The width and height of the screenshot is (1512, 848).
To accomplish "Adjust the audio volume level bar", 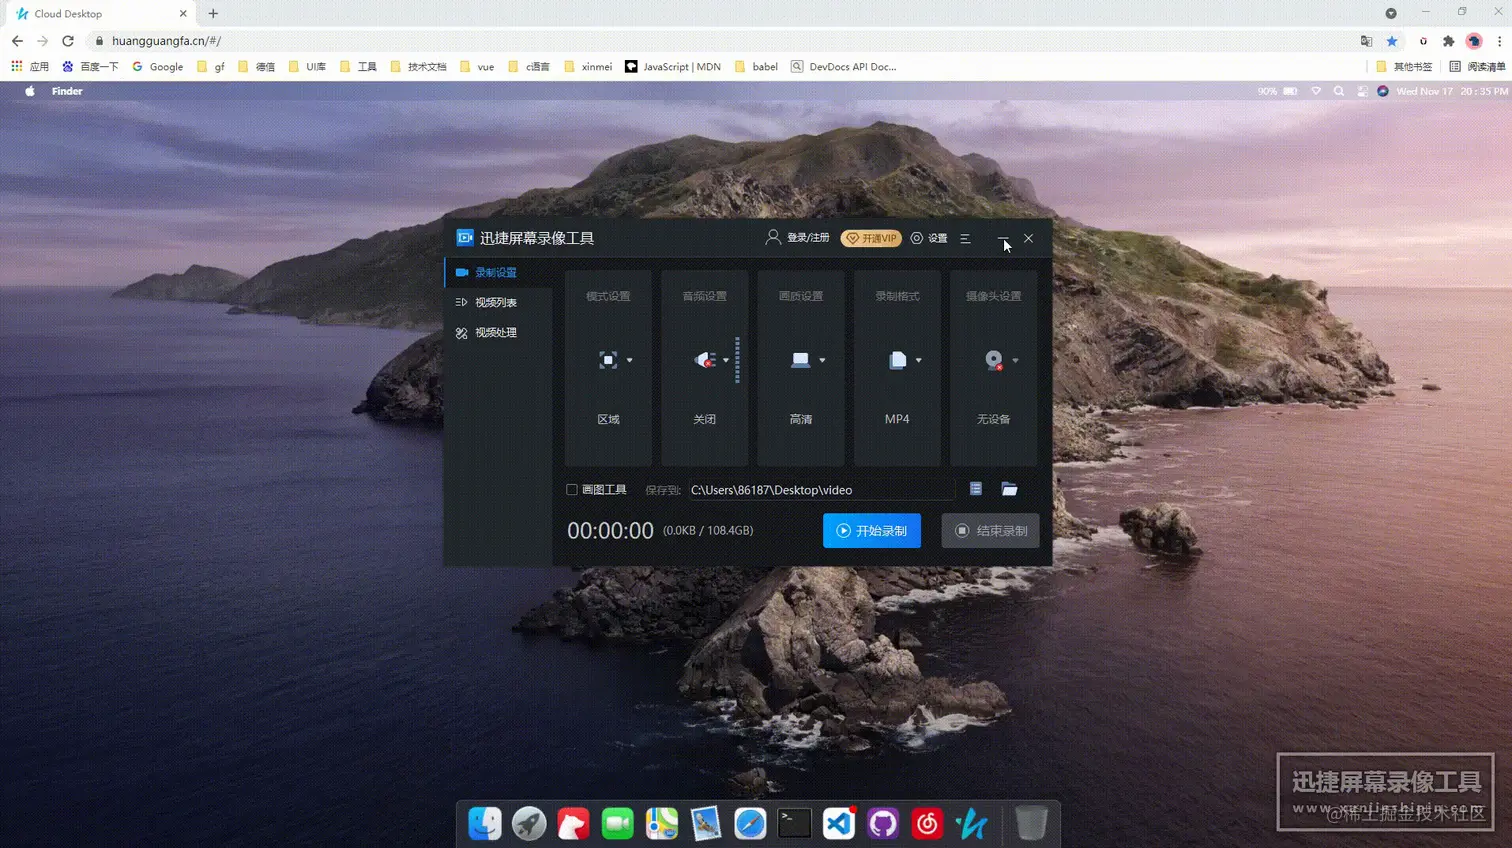I will coord(738,360).
